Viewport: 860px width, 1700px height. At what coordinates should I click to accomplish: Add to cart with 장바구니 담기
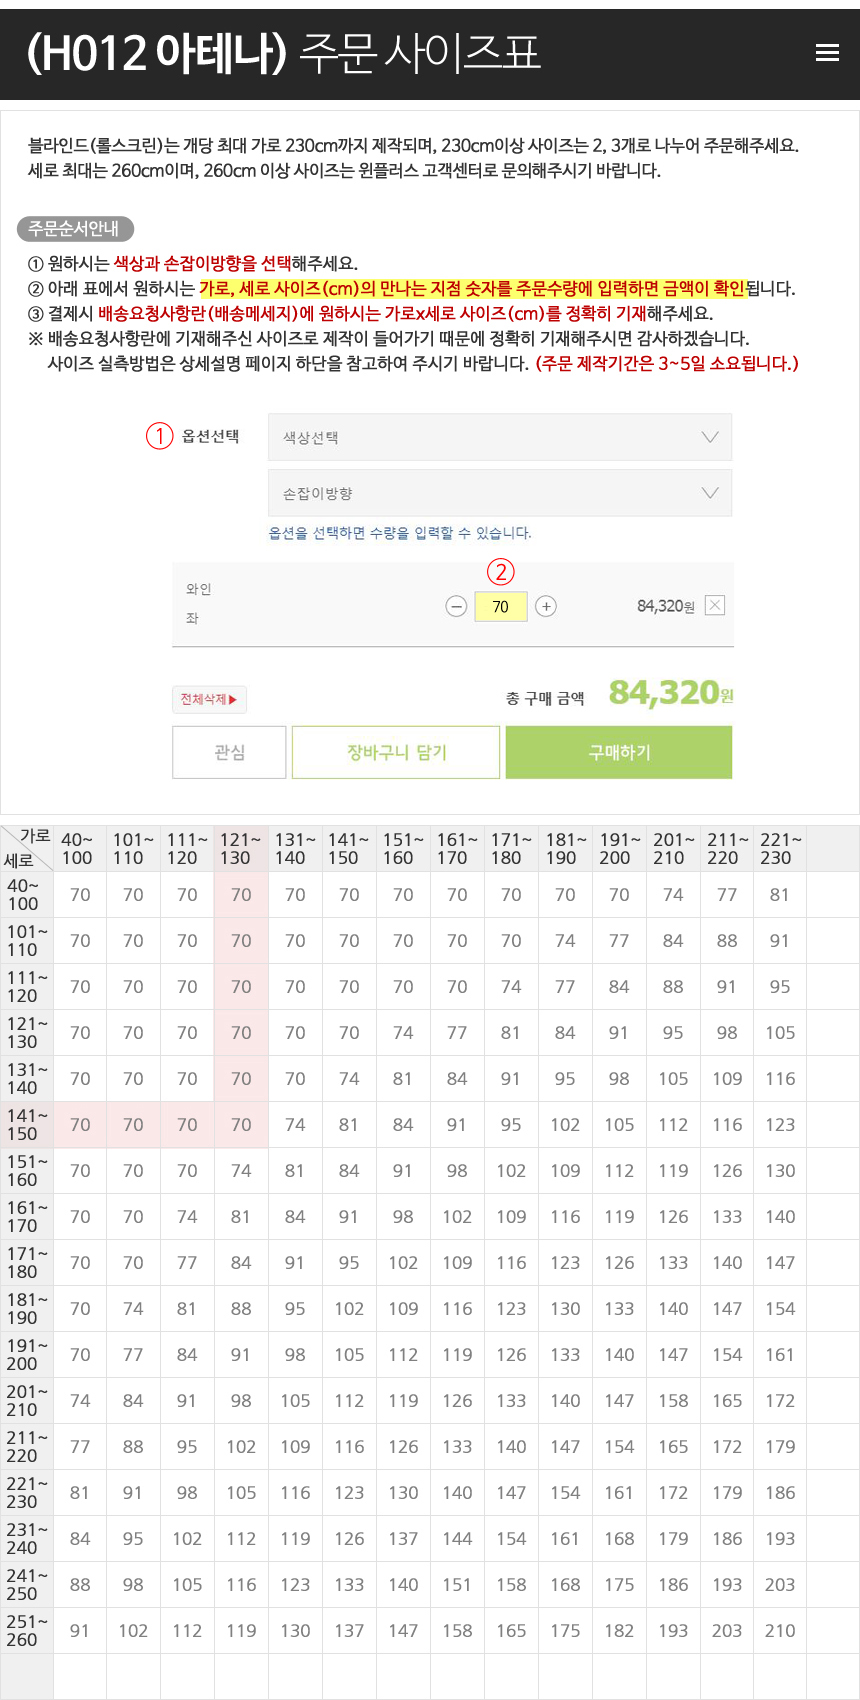[396, 752]
